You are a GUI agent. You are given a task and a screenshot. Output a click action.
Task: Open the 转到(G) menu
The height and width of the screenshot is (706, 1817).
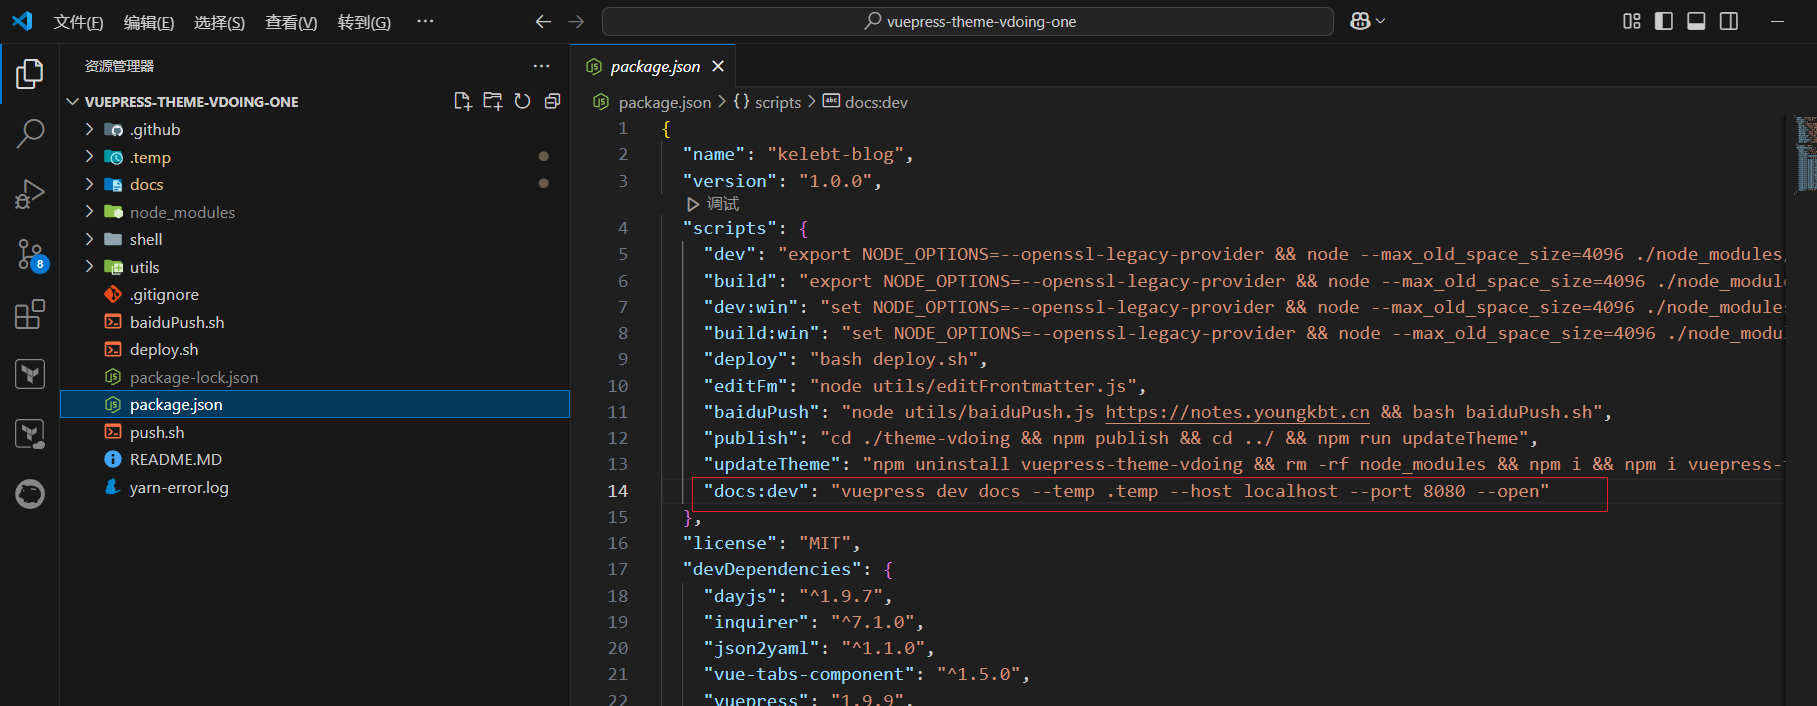click(x=364, y=22)
